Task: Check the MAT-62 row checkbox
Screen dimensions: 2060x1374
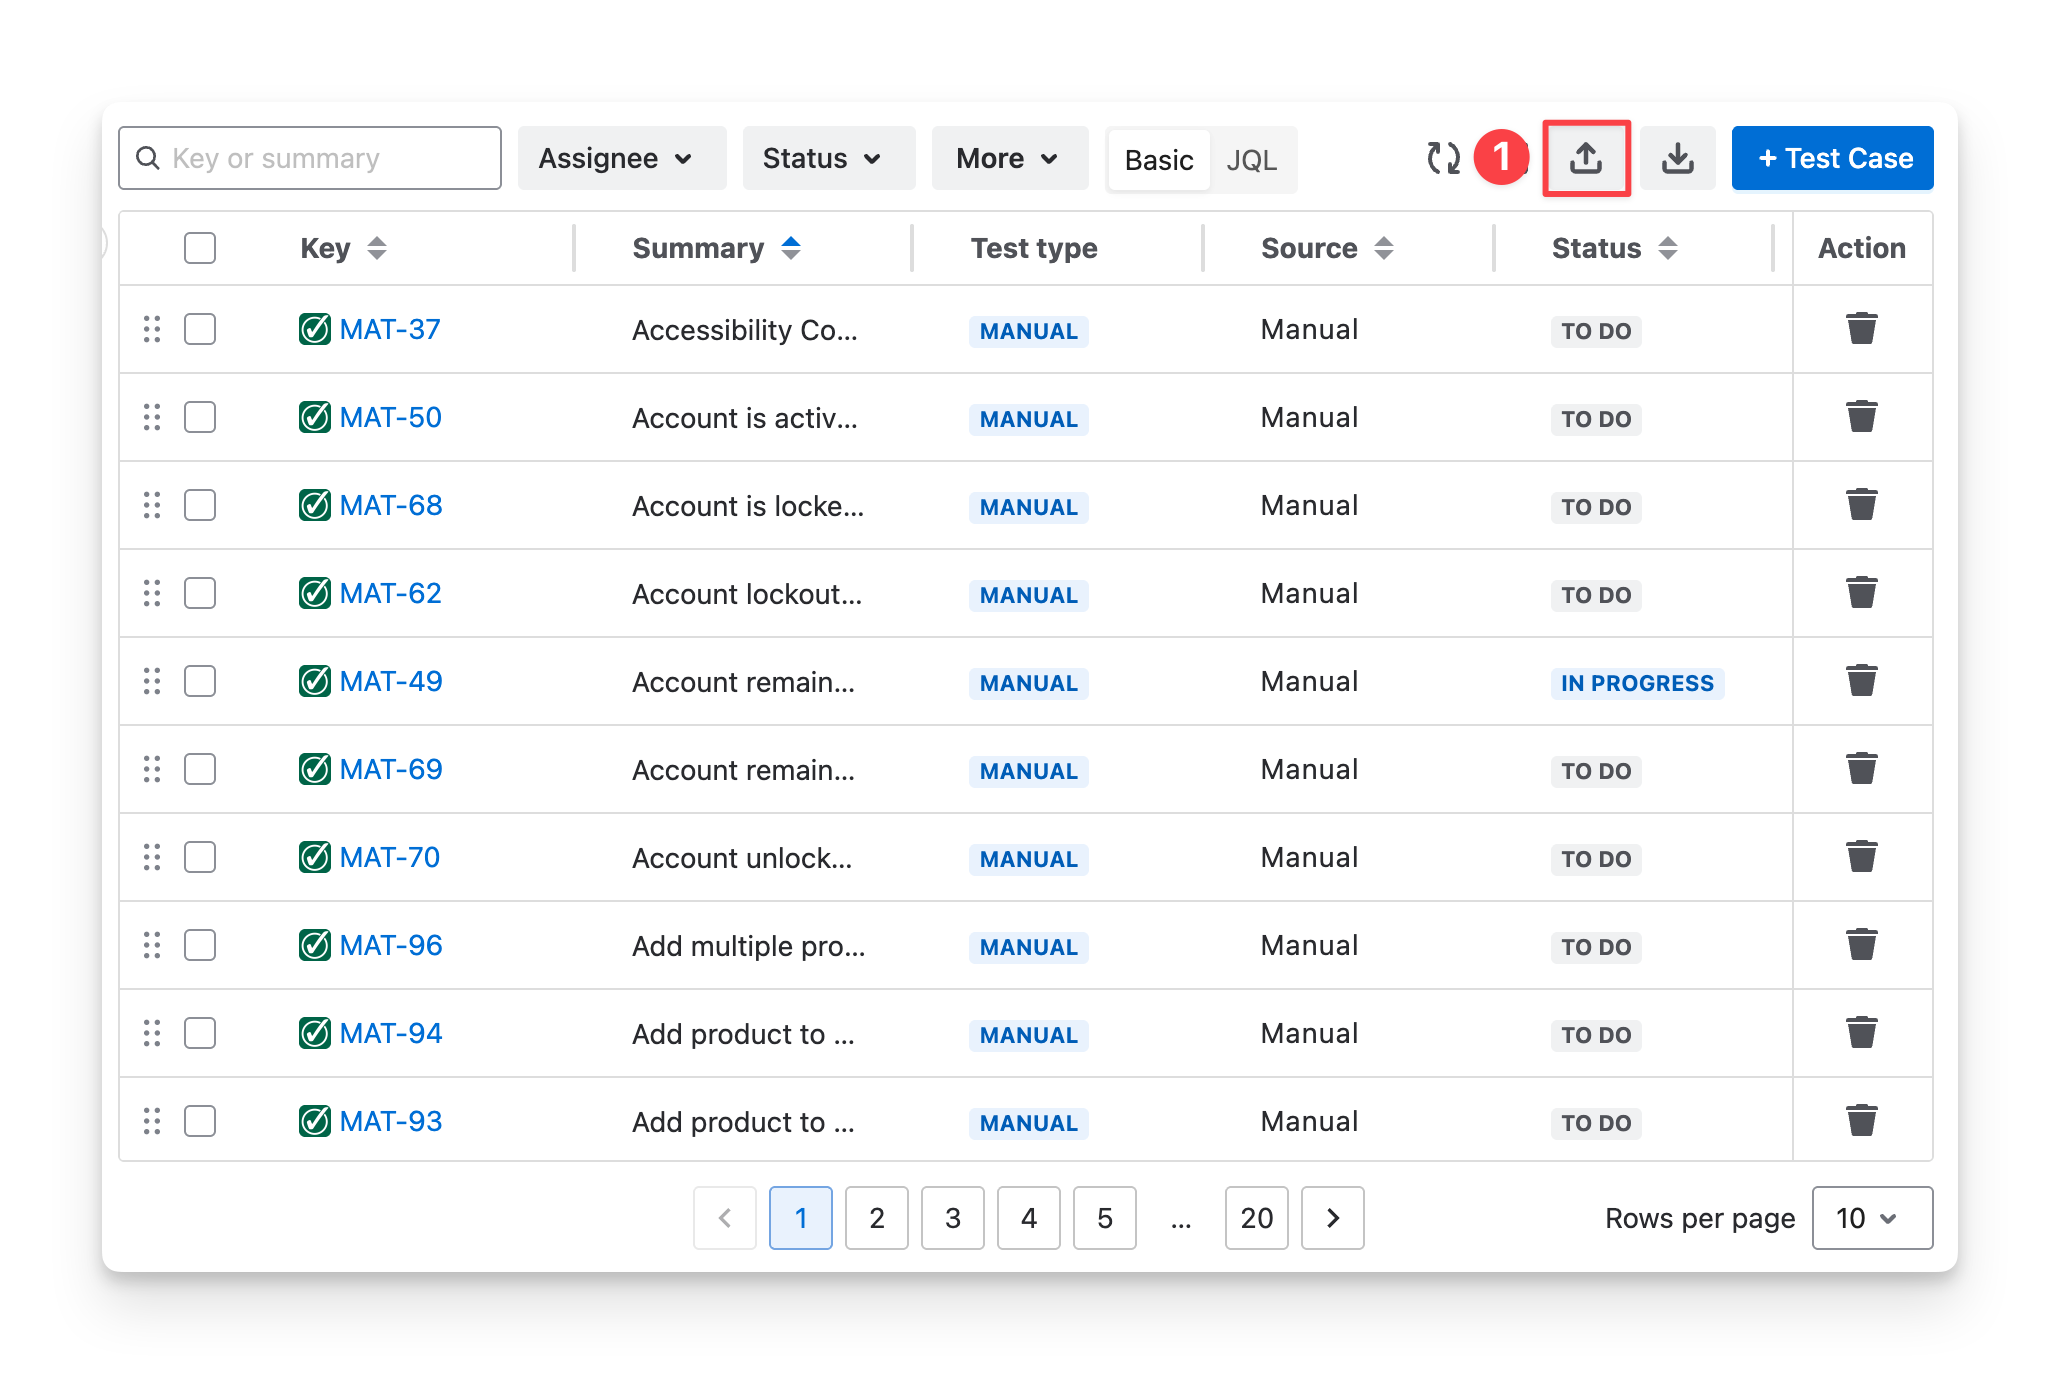Action: 200,593
